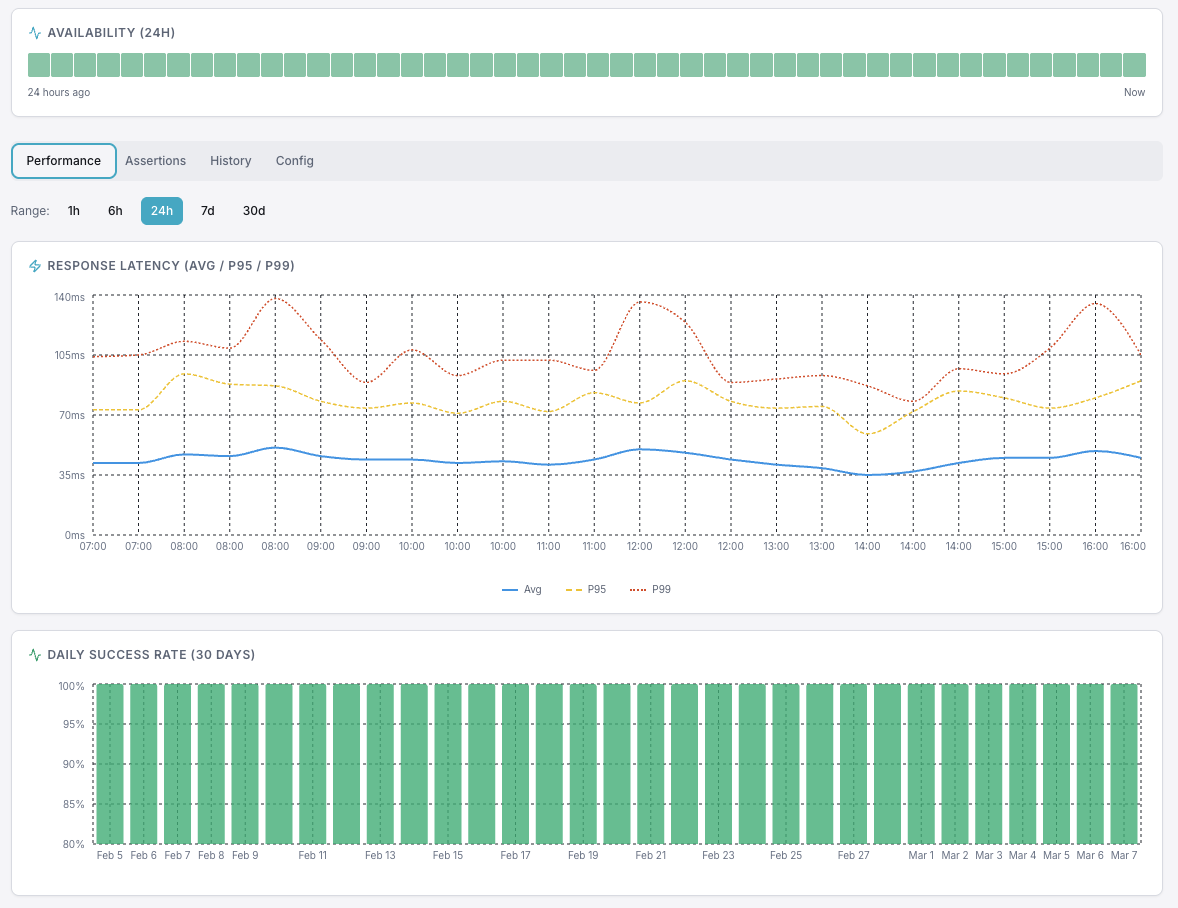Select the 1h range option
The image size is (1178, 908).
coord(73,211)
